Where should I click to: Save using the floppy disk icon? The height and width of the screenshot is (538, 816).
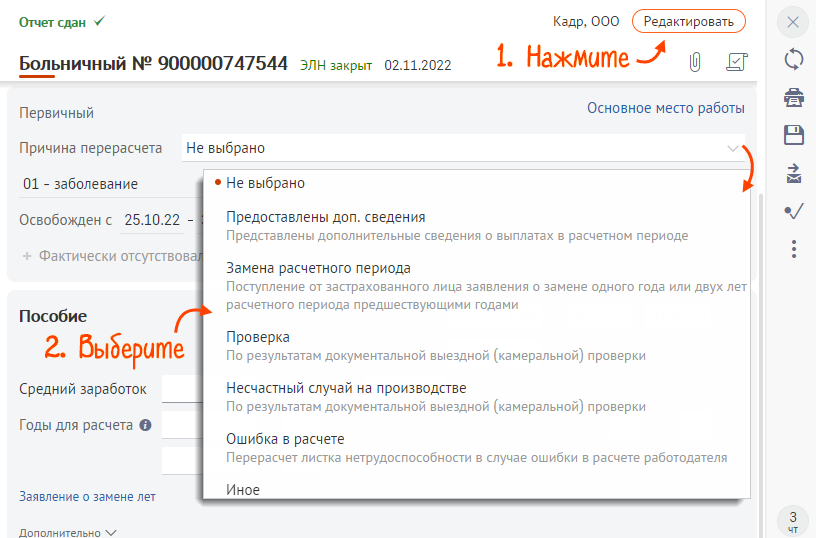pyautogui.click(x=794, y=135)
